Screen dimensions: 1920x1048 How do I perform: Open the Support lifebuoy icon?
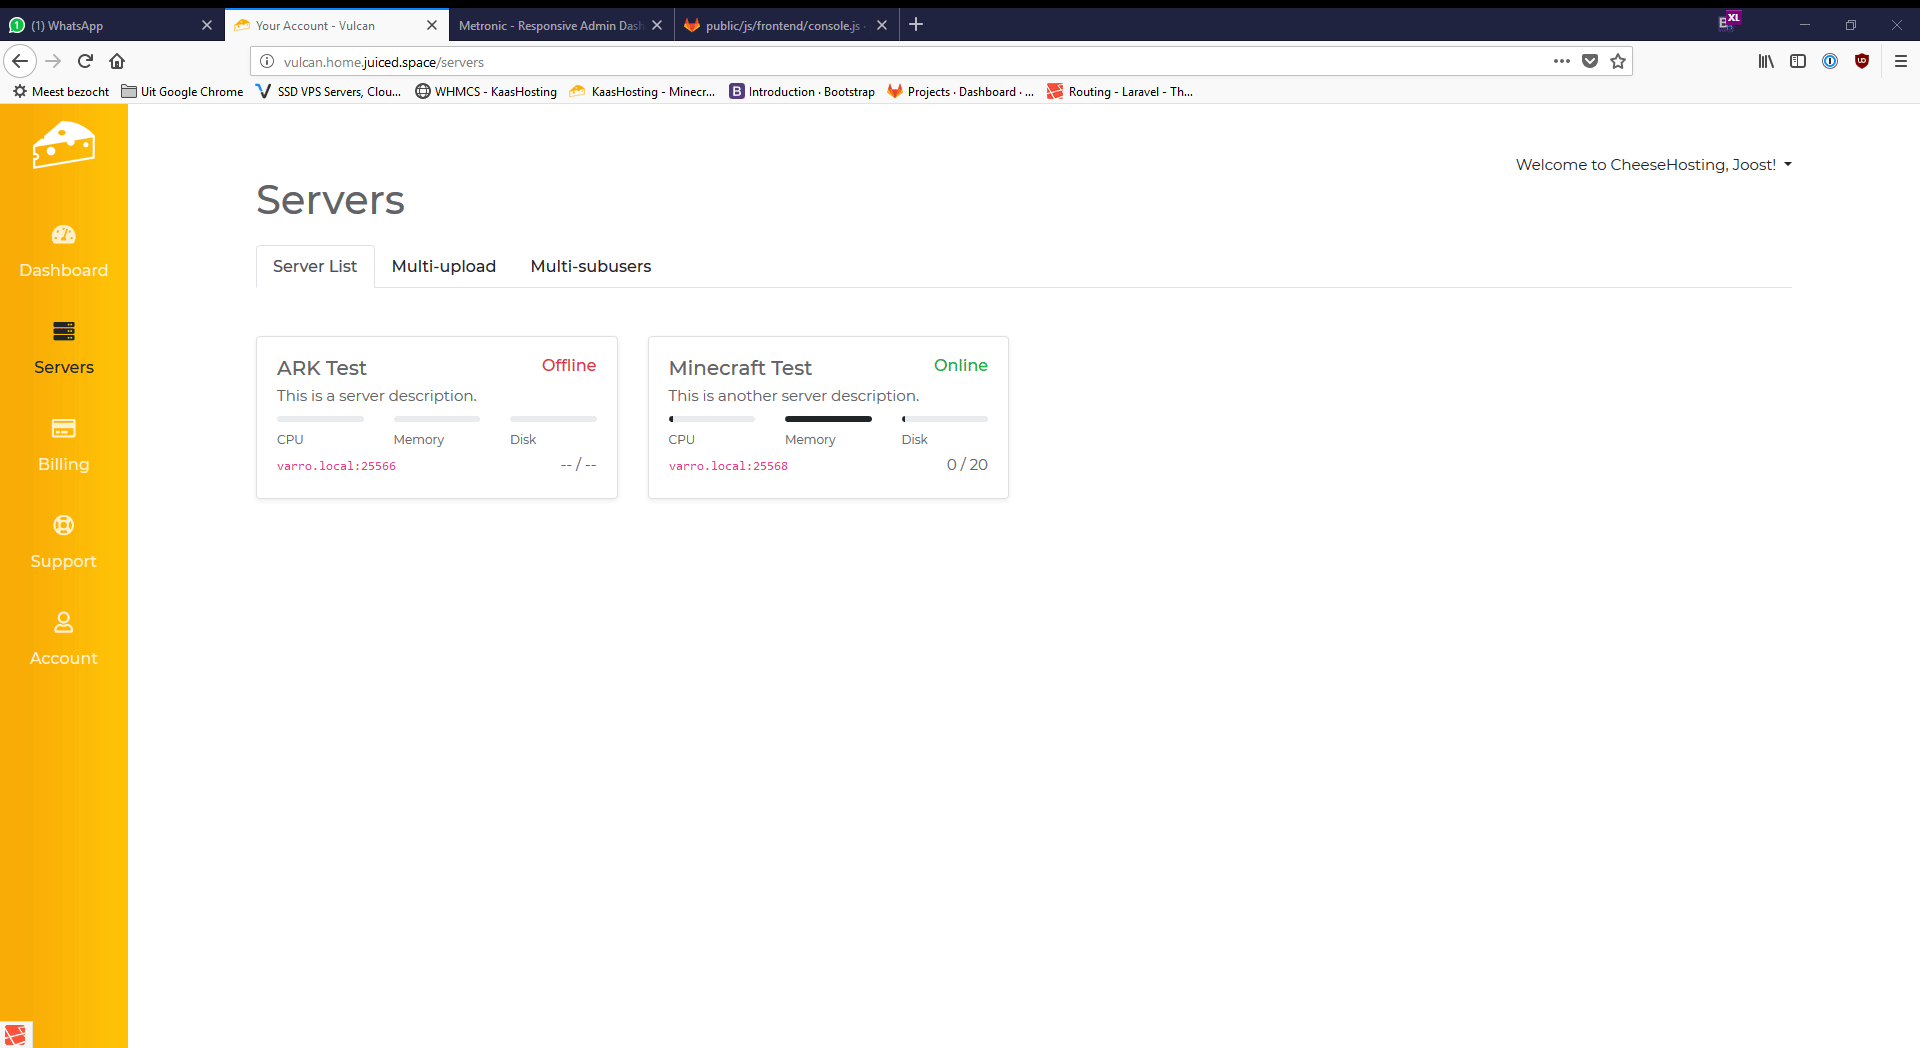pyautogui.click(x=63, y=526)
